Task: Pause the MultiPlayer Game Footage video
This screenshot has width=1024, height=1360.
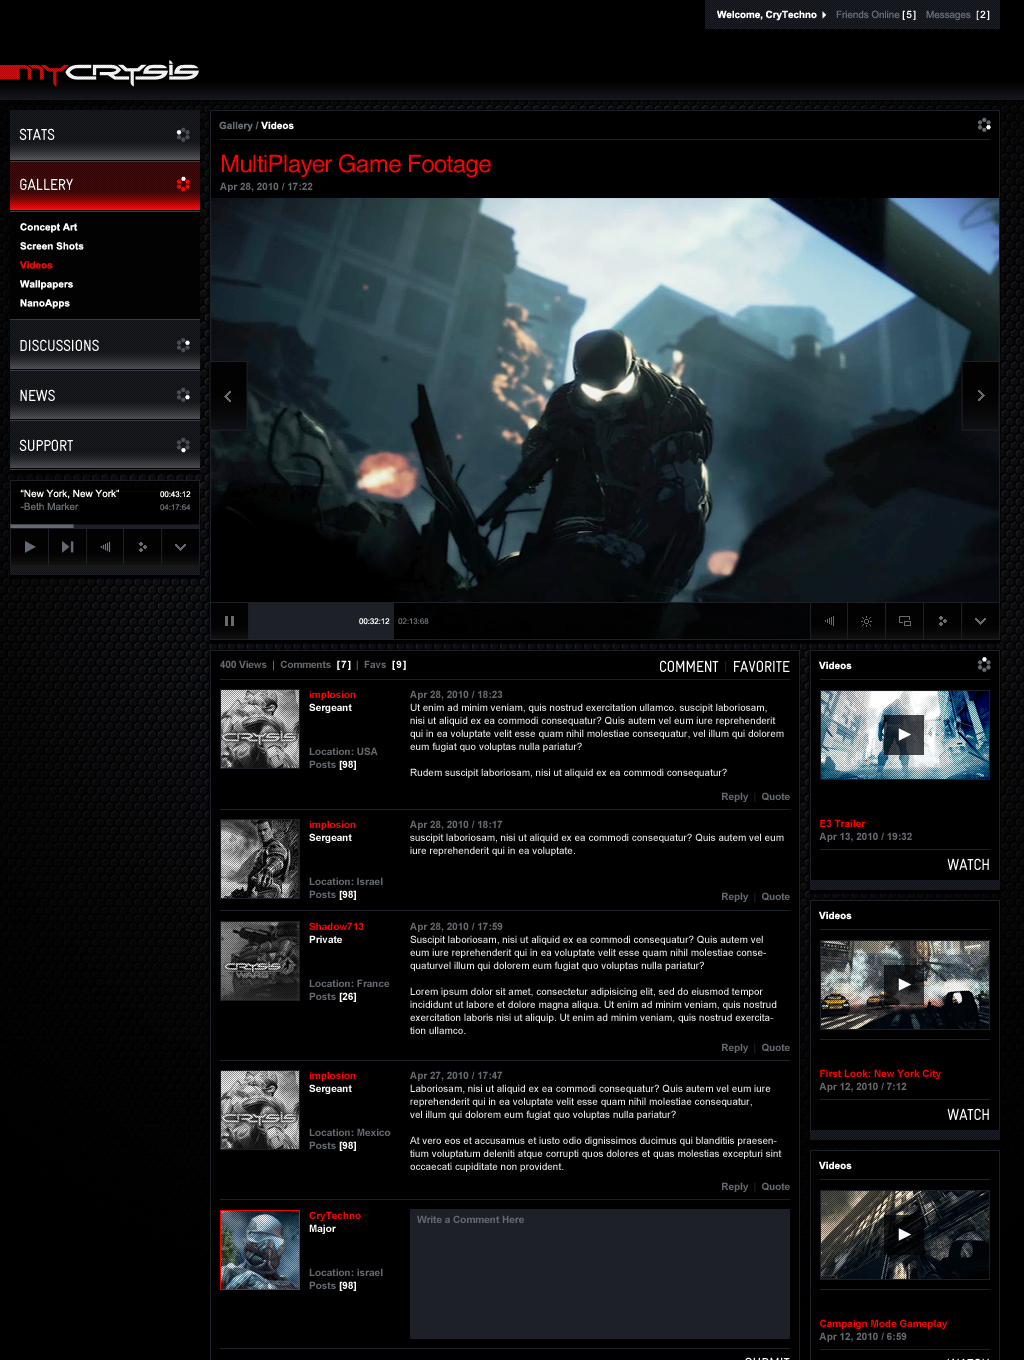Action: [229, 621]
